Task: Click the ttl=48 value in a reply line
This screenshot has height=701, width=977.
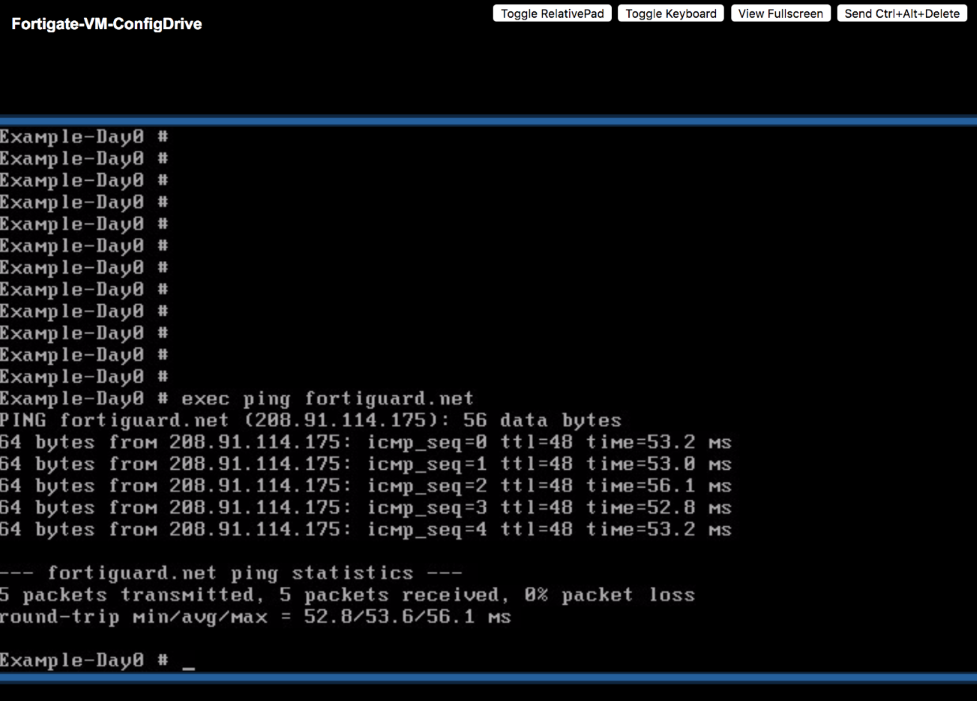Action: pos(528,442)
